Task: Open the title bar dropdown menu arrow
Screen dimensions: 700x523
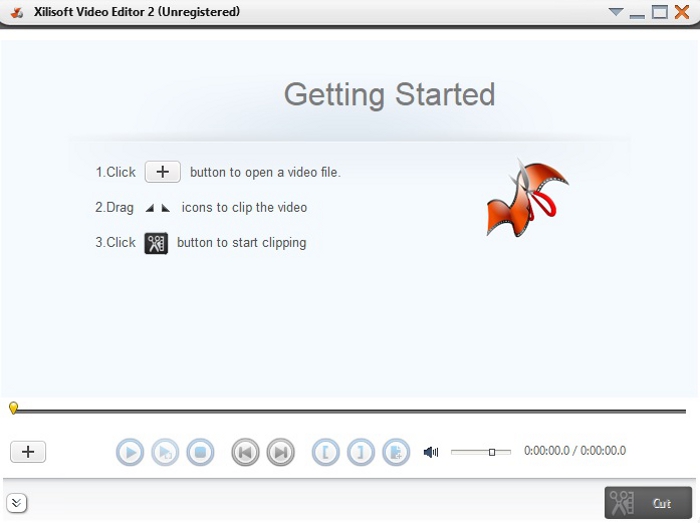Action: click(616, 12)
